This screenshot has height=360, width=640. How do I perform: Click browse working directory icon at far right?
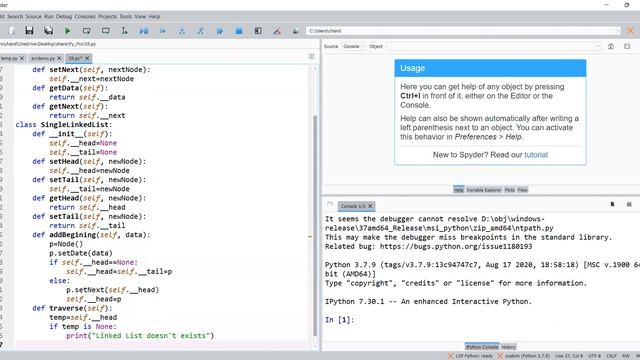(631, 31)
